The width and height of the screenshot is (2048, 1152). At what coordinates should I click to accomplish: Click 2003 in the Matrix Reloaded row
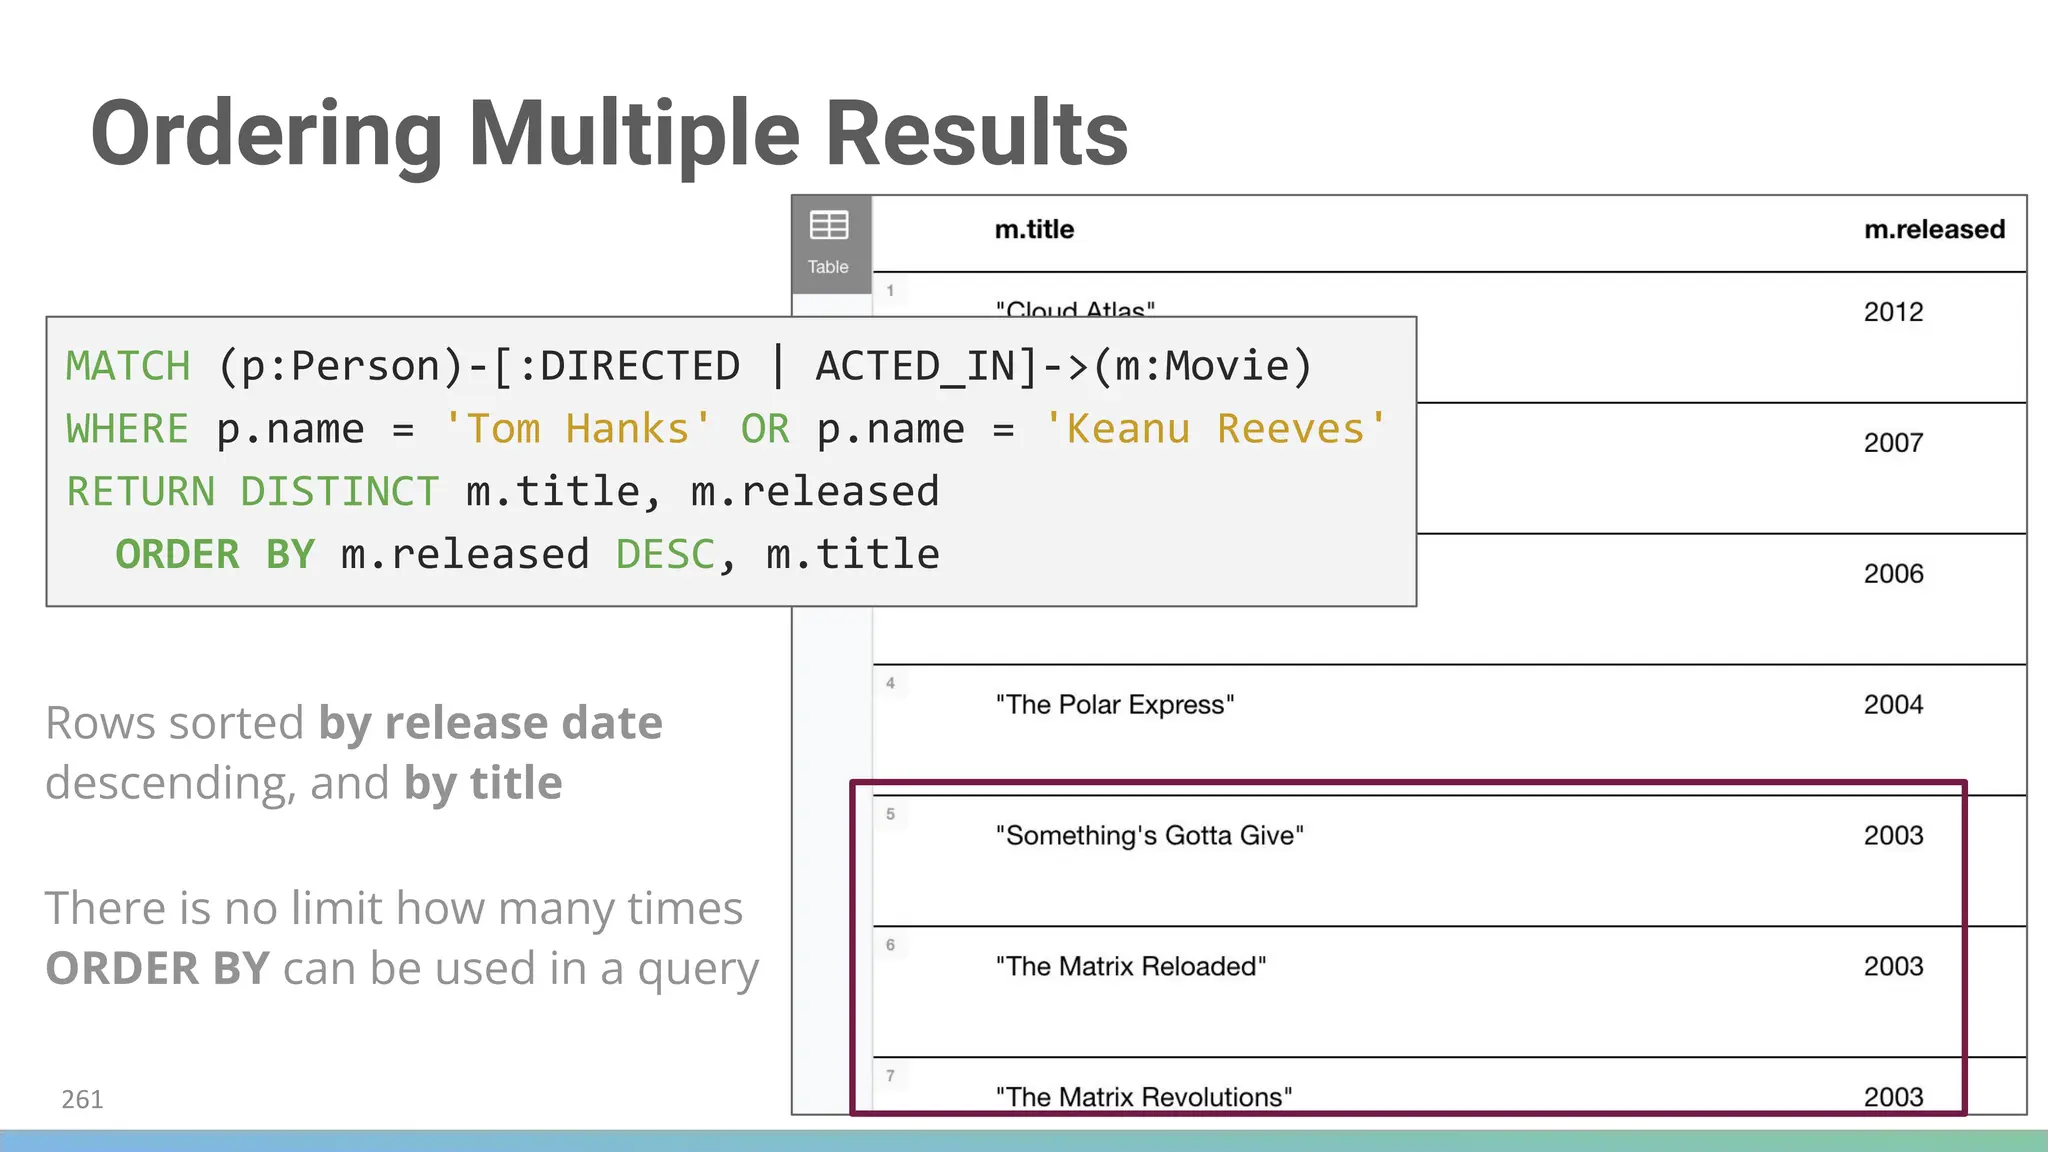pyautogui.click(x=1893, y=967)
